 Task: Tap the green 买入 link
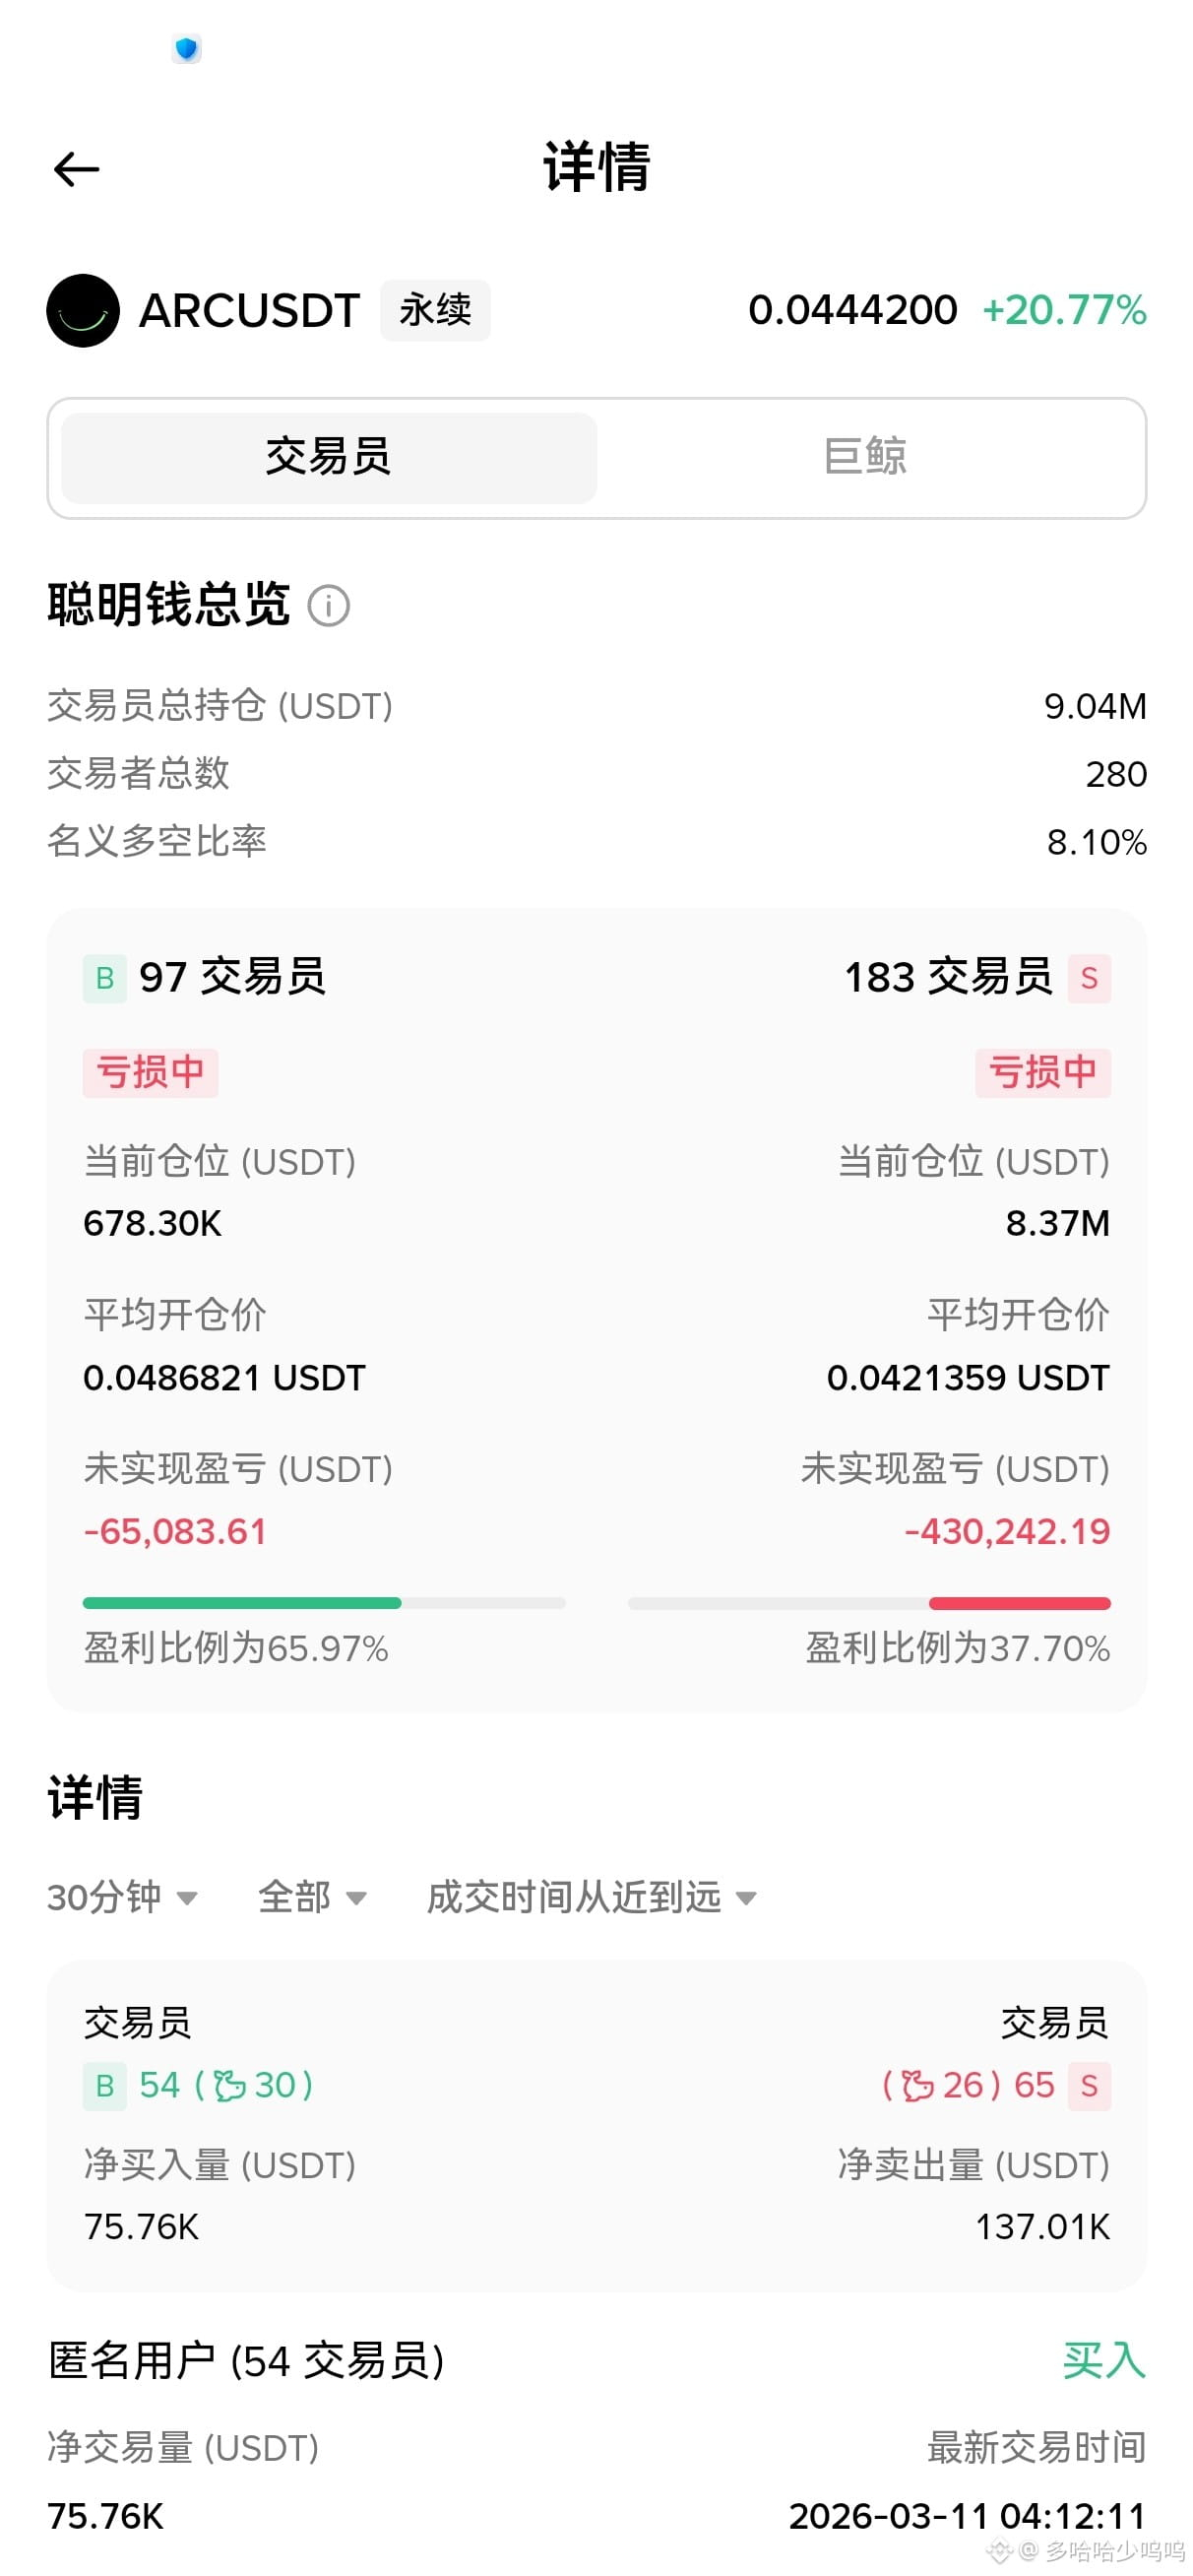click(1104, 2360)
